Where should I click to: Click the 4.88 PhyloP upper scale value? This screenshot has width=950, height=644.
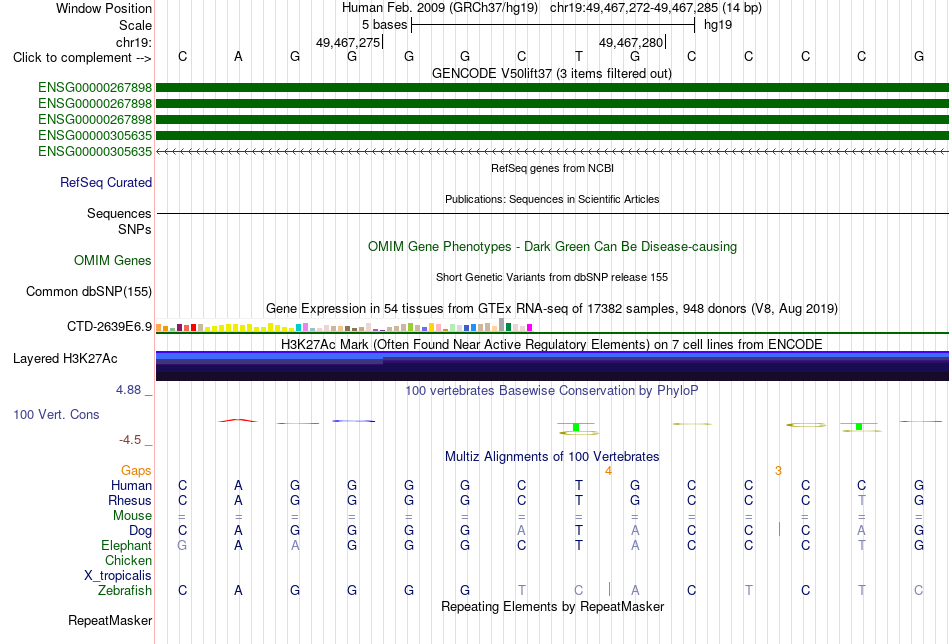click(x=128, y=390)
